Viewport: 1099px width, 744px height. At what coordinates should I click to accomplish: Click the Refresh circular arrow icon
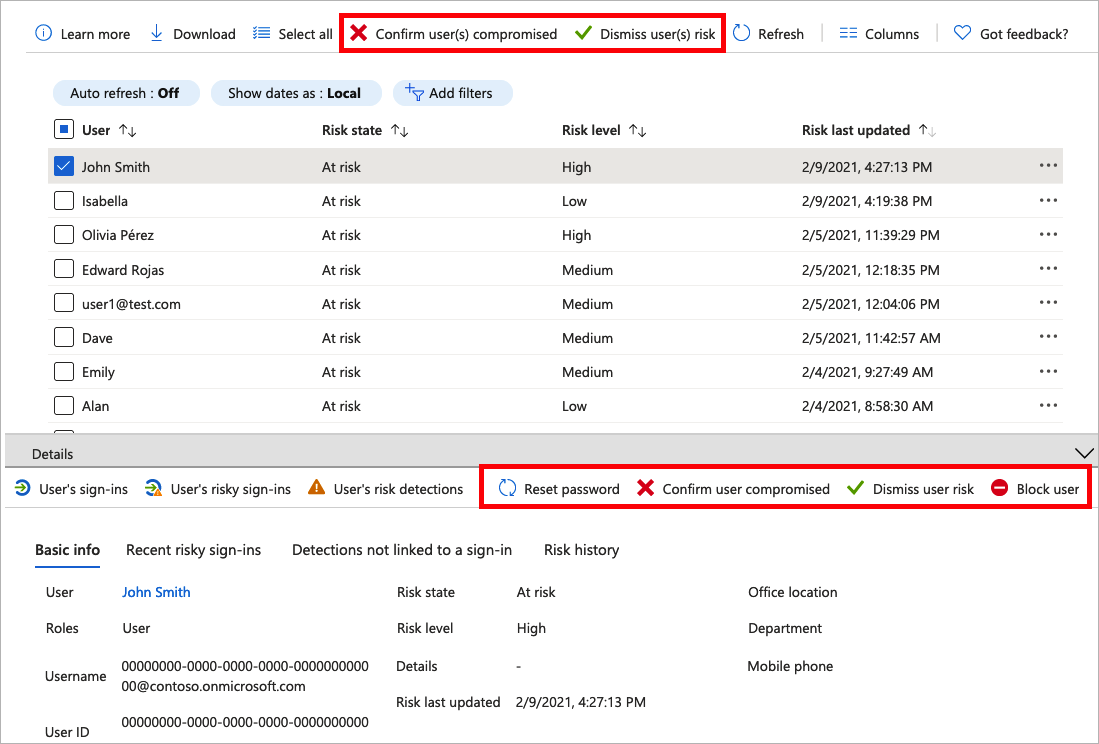click(x=742, y=33)
